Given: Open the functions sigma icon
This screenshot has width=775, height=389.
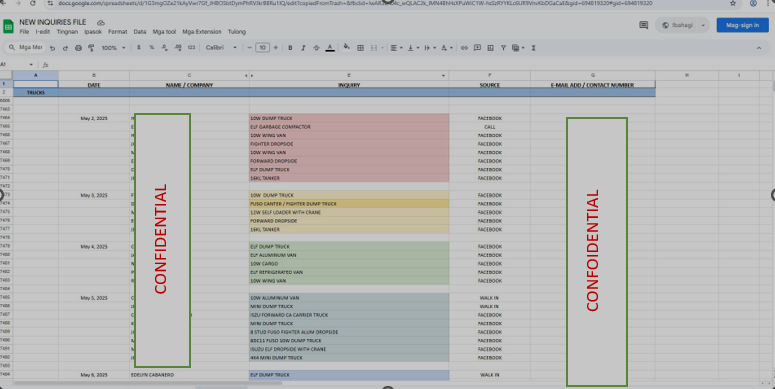Looking at the screenshot, I should pyautogui.click(x=533, y=48).
